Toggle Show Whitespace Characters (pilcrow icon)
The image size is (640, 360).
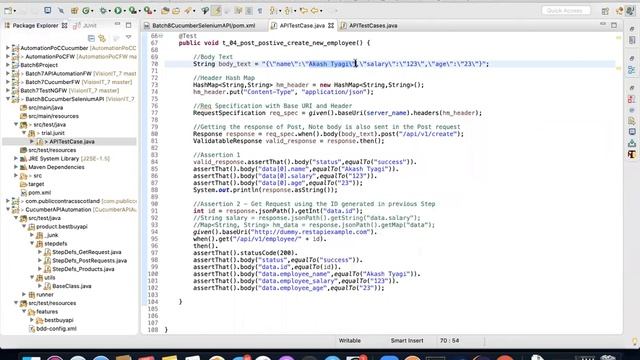[260, 11]
